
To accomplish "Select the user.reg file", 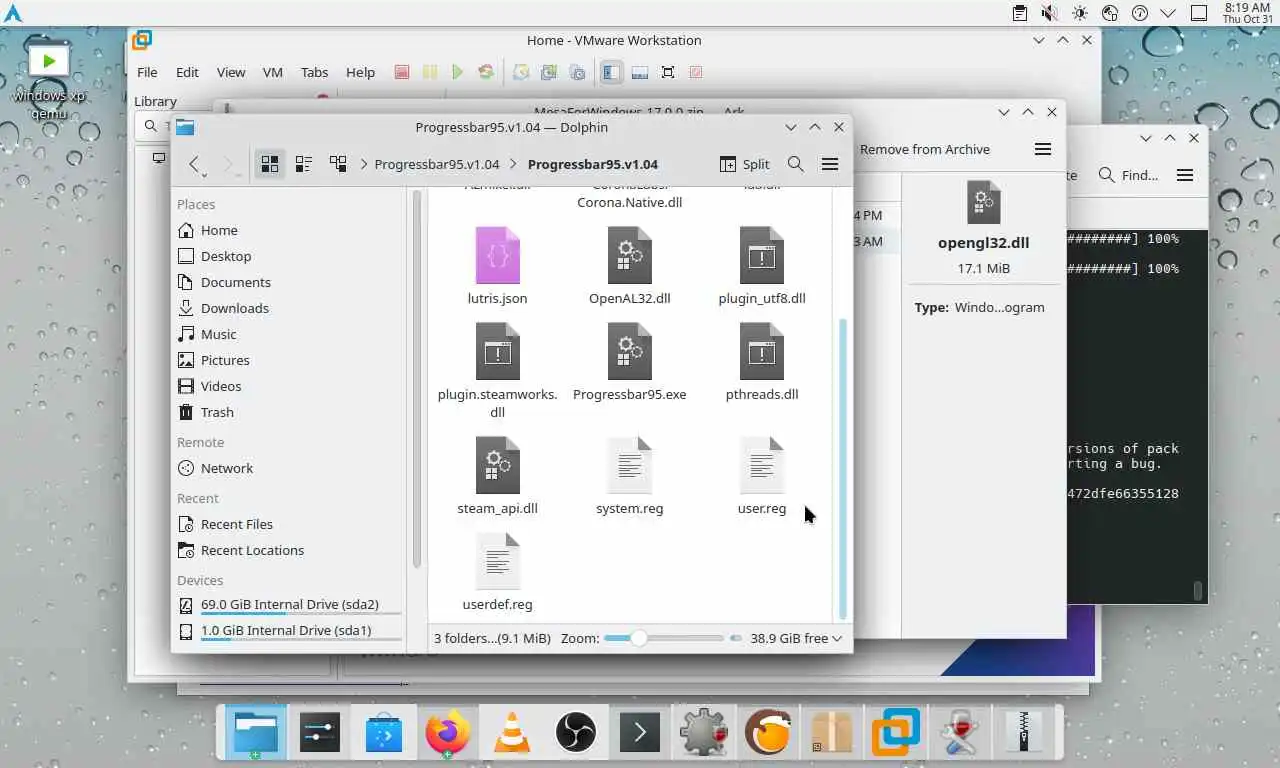I will tap(762, 475).
